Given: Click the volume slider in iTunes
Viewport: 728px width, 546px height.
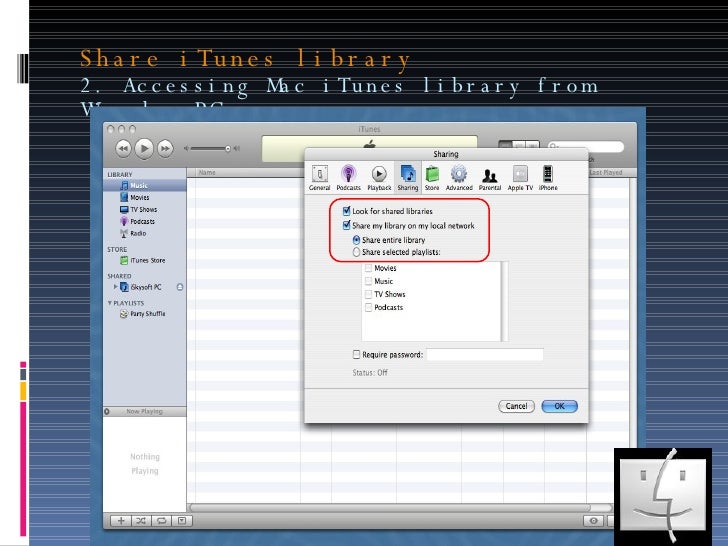Looking at the screenshot, I should (211, 149).
